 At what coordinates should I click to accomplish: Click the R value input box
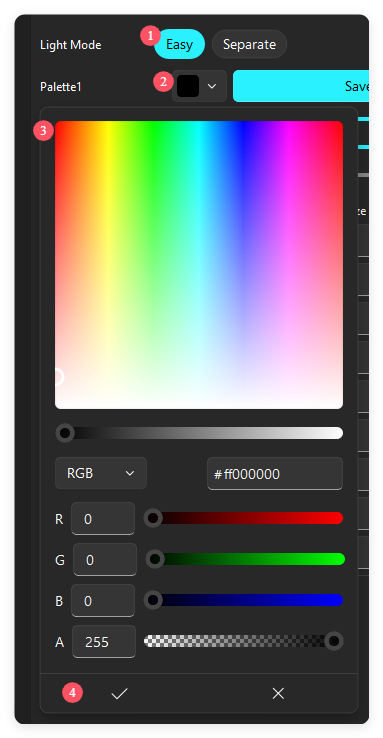pos(103,519)
